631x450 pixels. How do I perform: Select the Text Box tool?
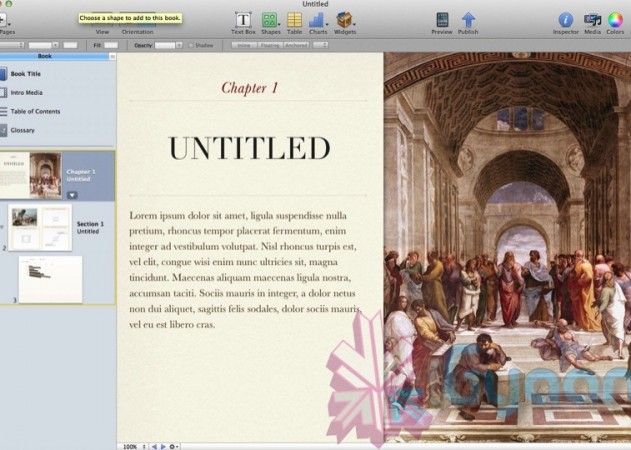[243, 19]
